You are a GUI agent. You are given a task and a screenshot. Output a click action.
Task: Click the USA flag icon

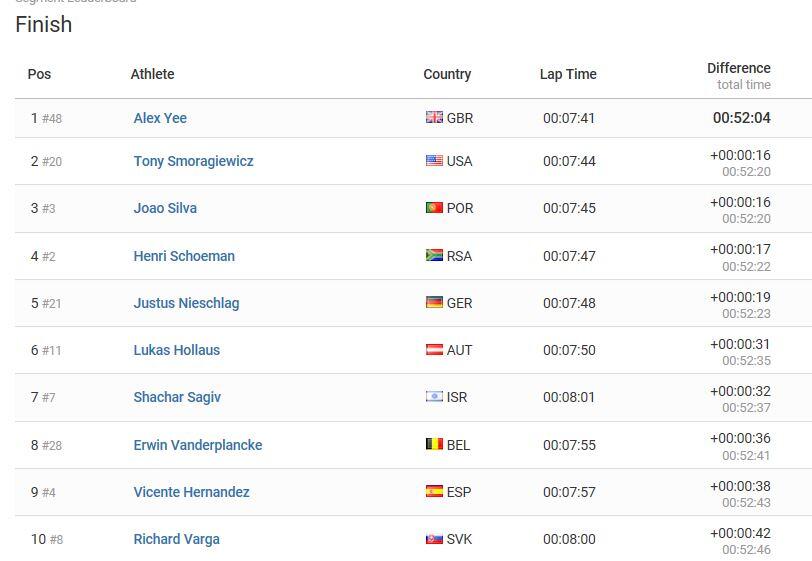click(x=434, y=161)
